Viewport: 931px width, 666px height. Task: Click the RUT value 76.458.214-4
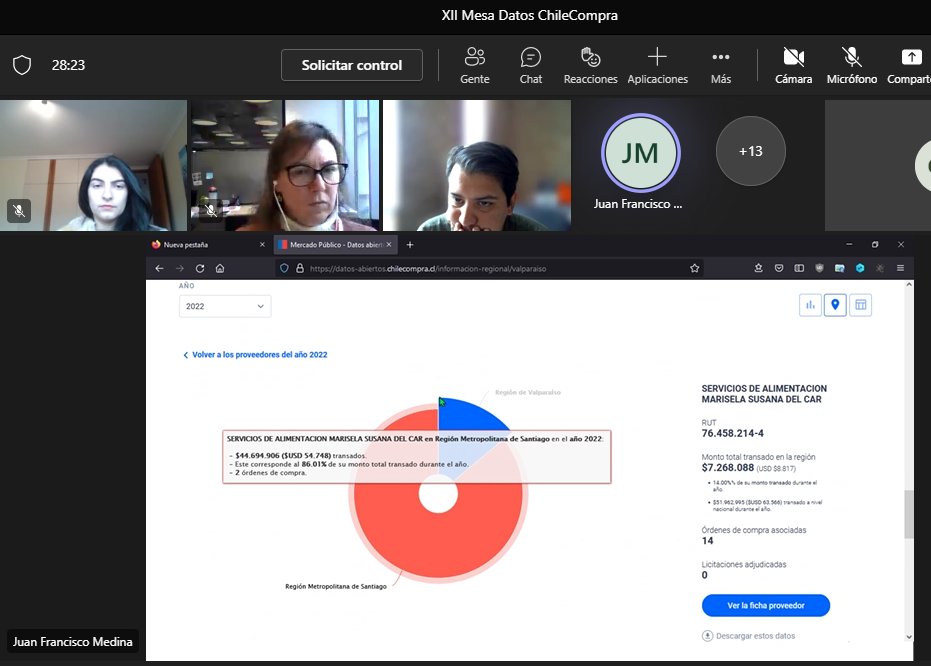coord(733,433)
